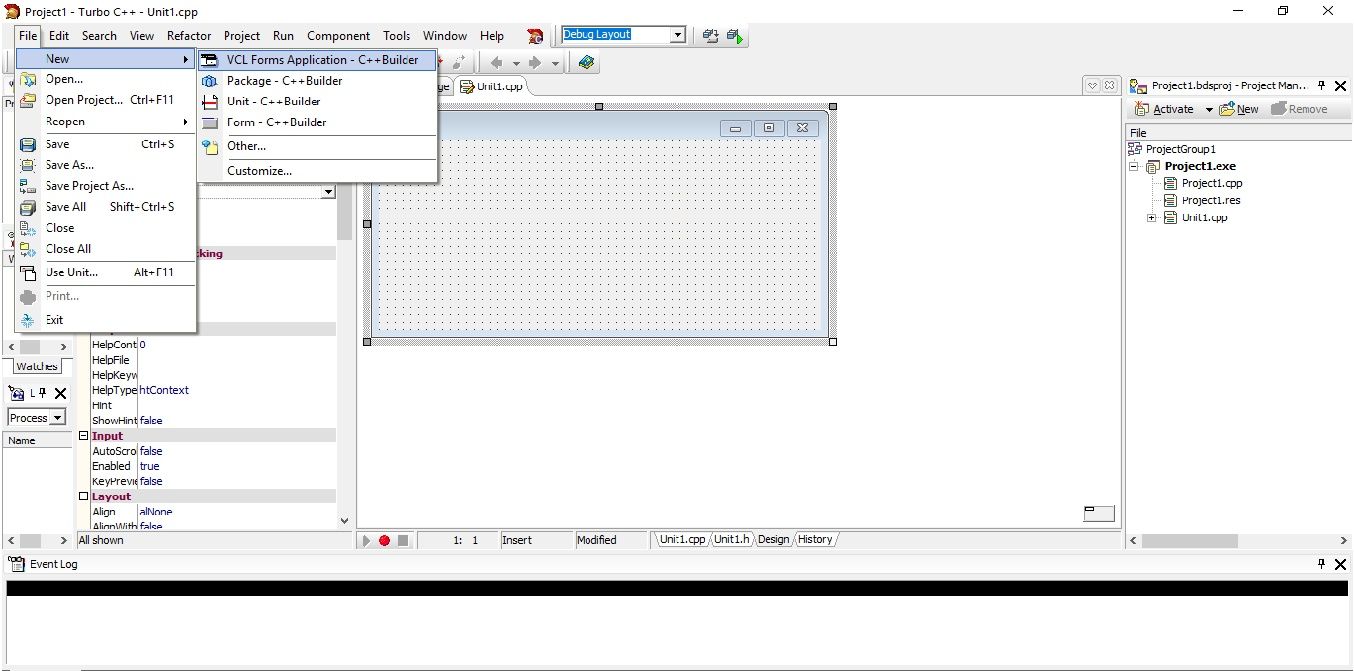The image size is (1354, 671).
Task: Pin the local variables panel beside the watches
Action: click(x=43, y=393)
